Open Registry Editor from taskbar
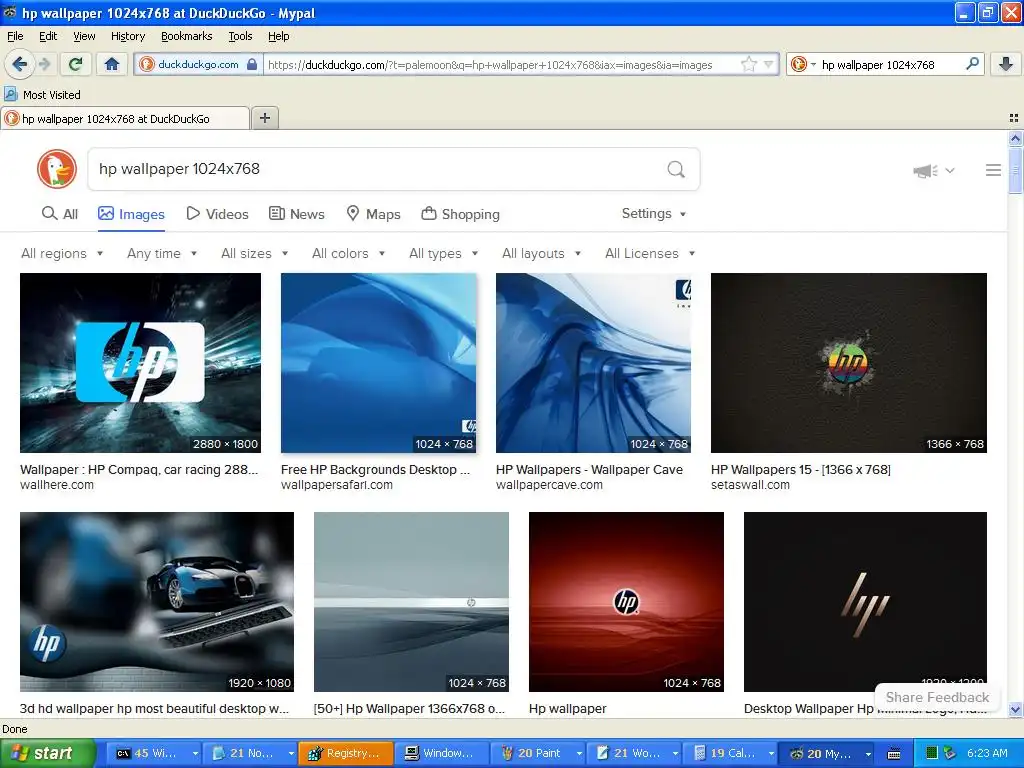Screen dimensions: 1024x768 [346, 753]
